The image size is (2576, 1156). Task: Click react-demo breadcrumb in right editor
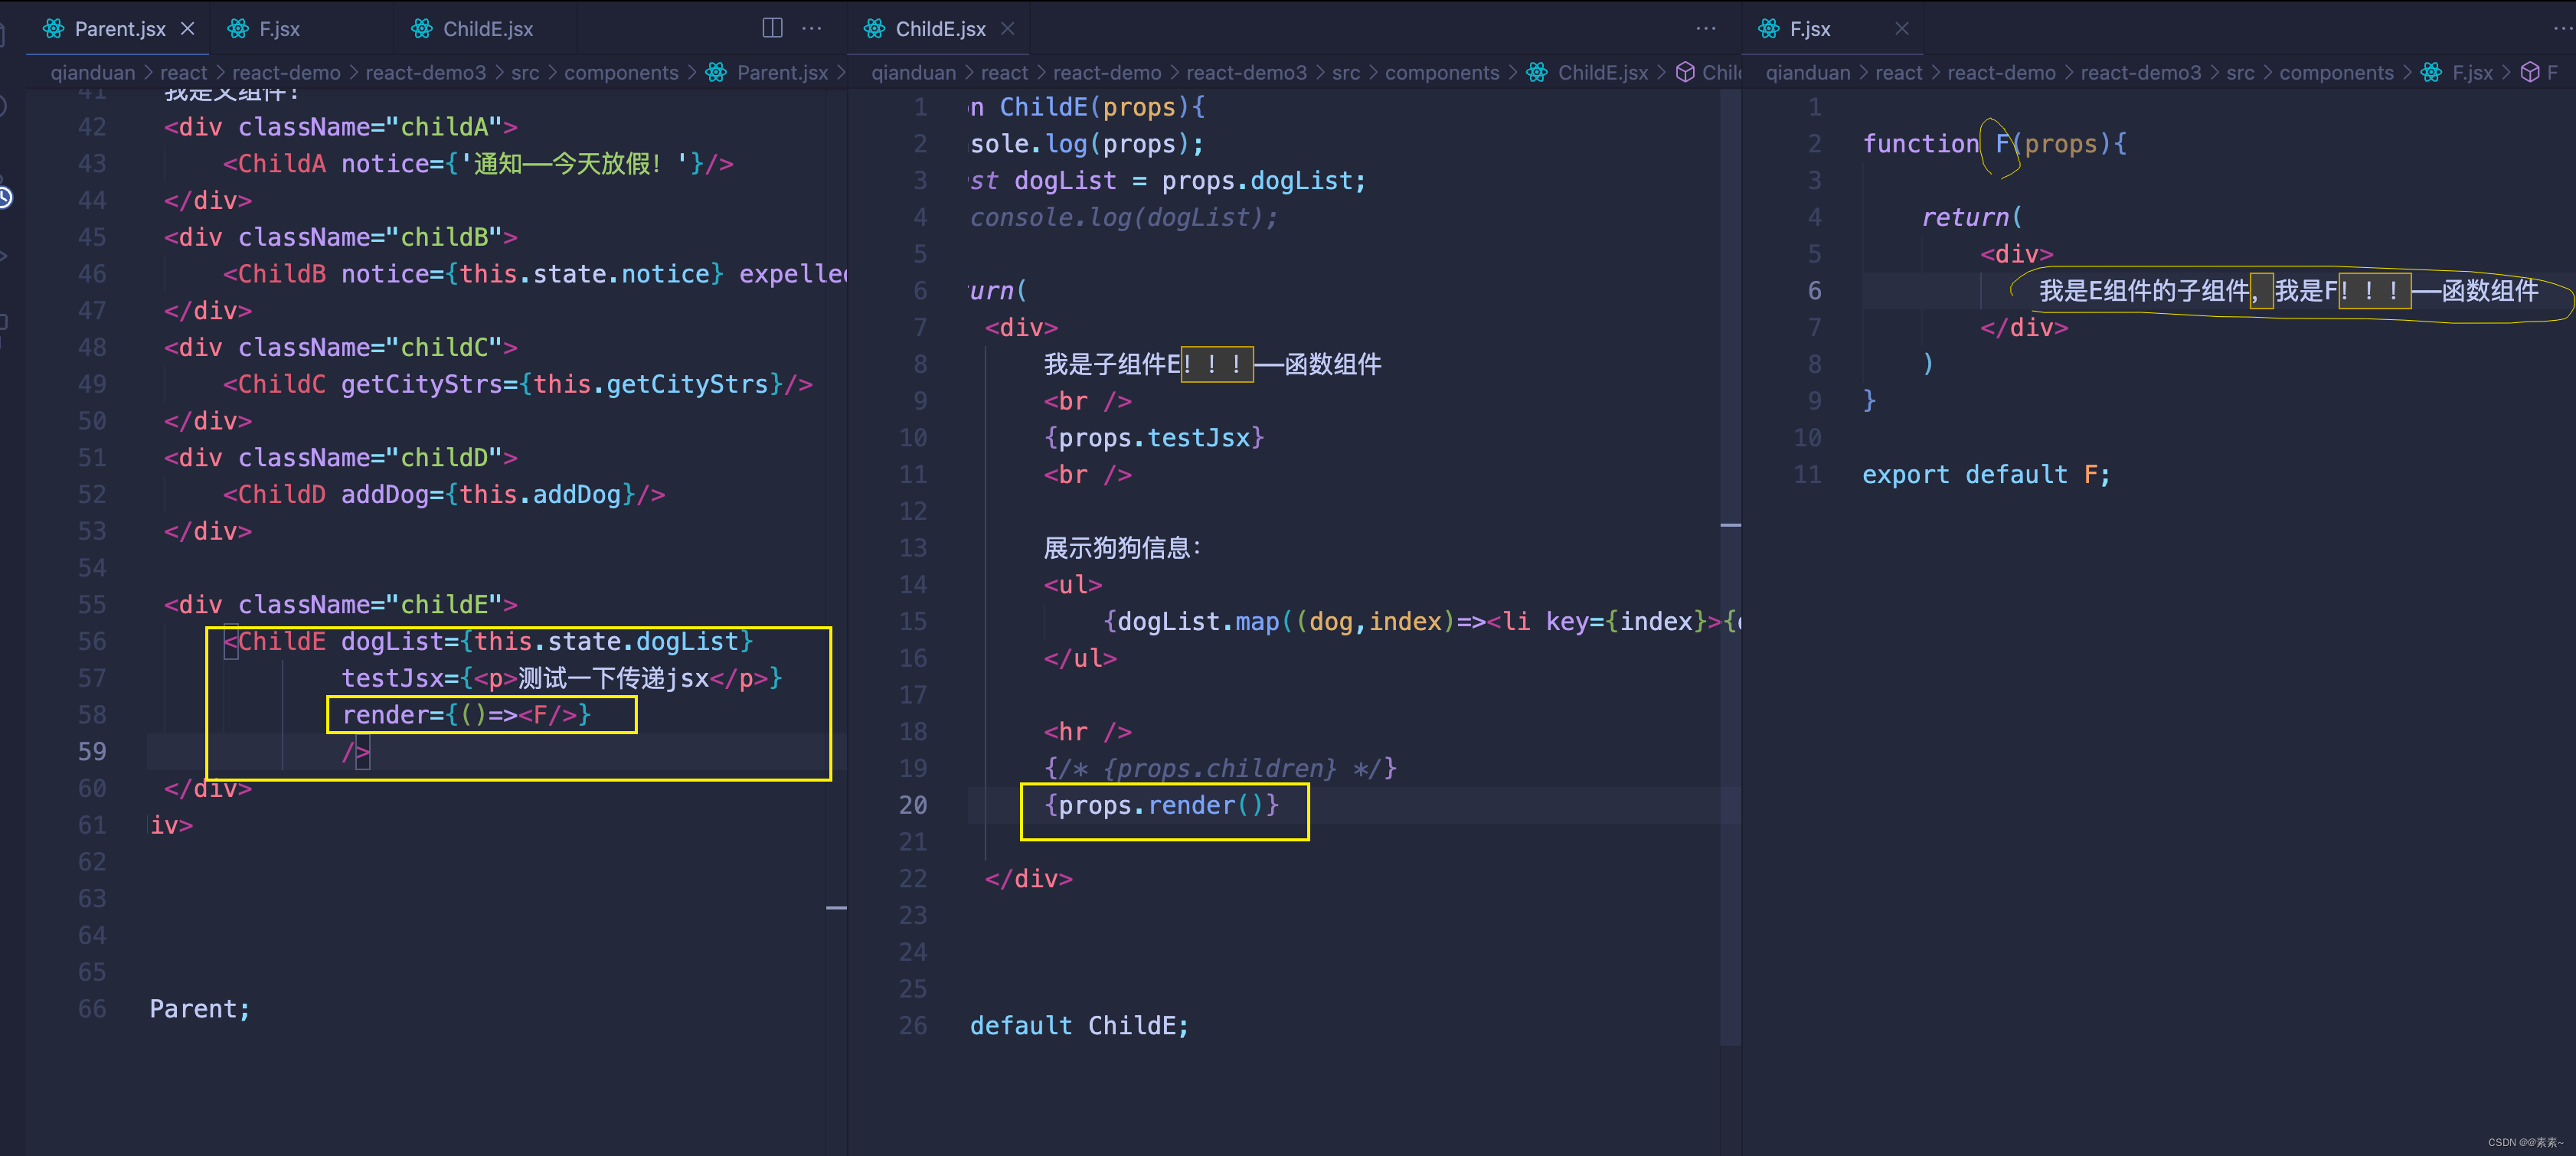pos(2002,73)
